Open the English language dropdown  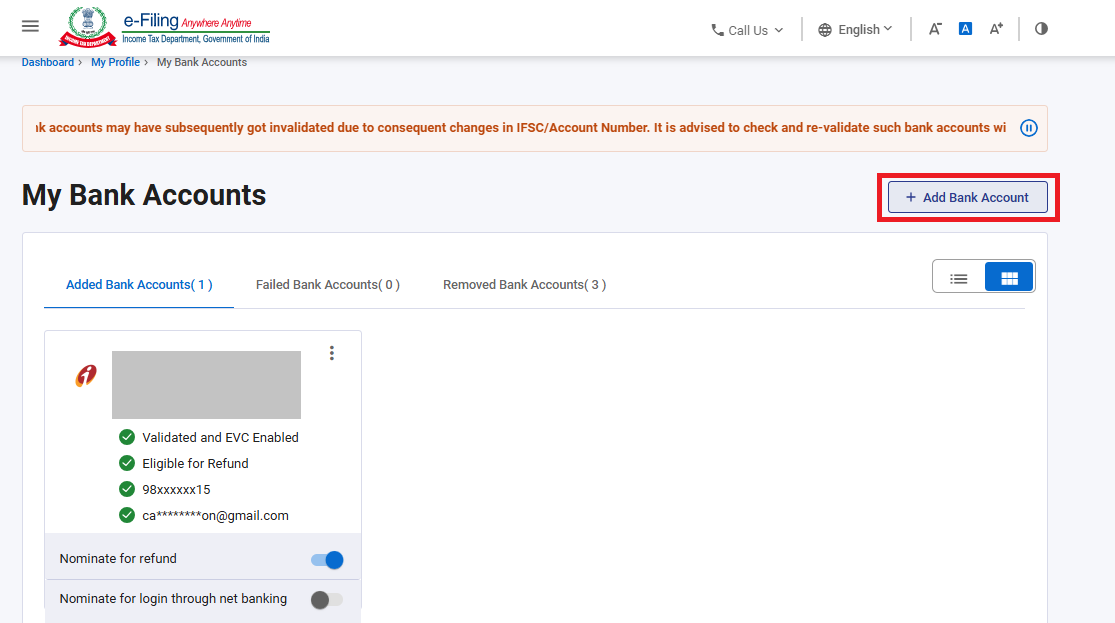[x=855, y=30]
